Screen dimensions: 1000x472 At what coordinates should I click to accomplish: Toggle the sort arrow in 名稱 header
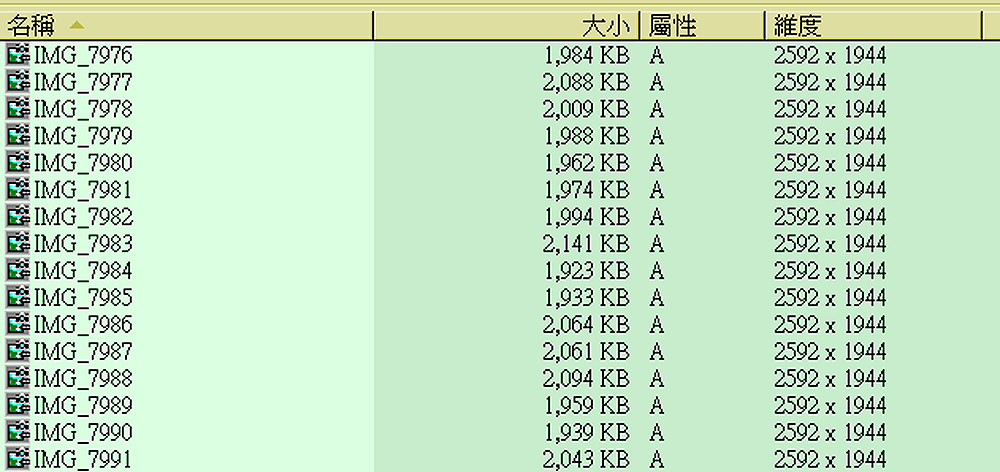77,26
